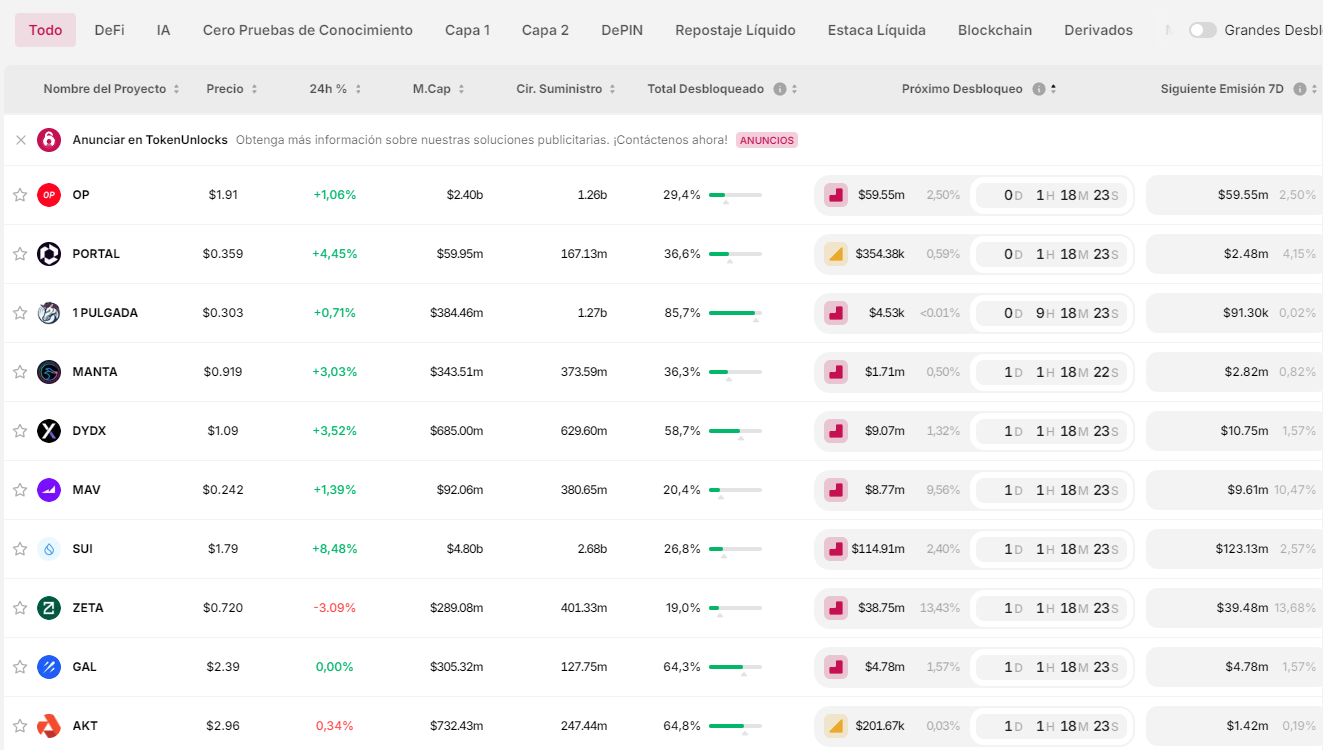The width and height of the screenshot is (1323, 750).
Task: Star the ZETA token row
Action: pos(20,608)
